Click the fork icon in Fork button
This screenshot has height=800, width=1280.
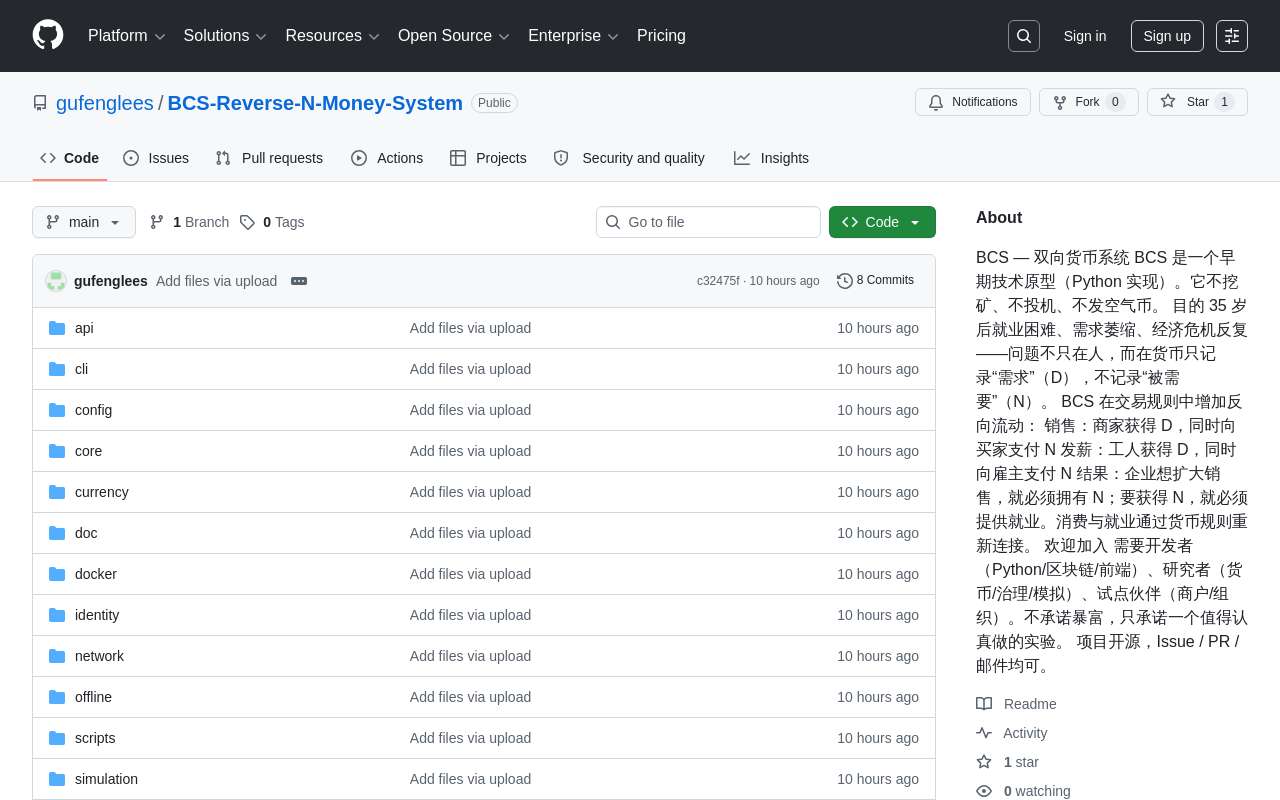[1060, 102]
